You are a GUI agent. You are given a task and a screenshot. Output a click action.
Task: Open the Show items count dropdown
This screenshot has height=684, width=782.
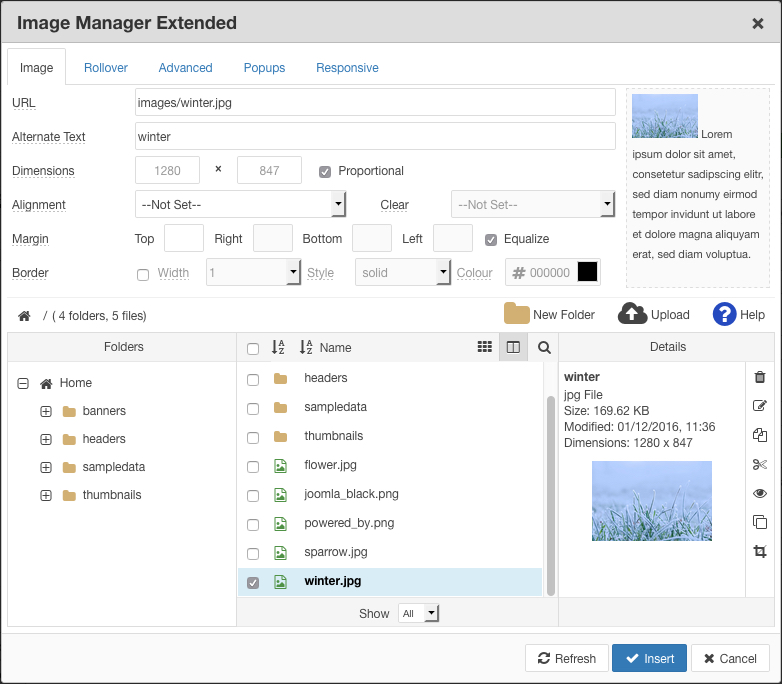pos(418,613)
